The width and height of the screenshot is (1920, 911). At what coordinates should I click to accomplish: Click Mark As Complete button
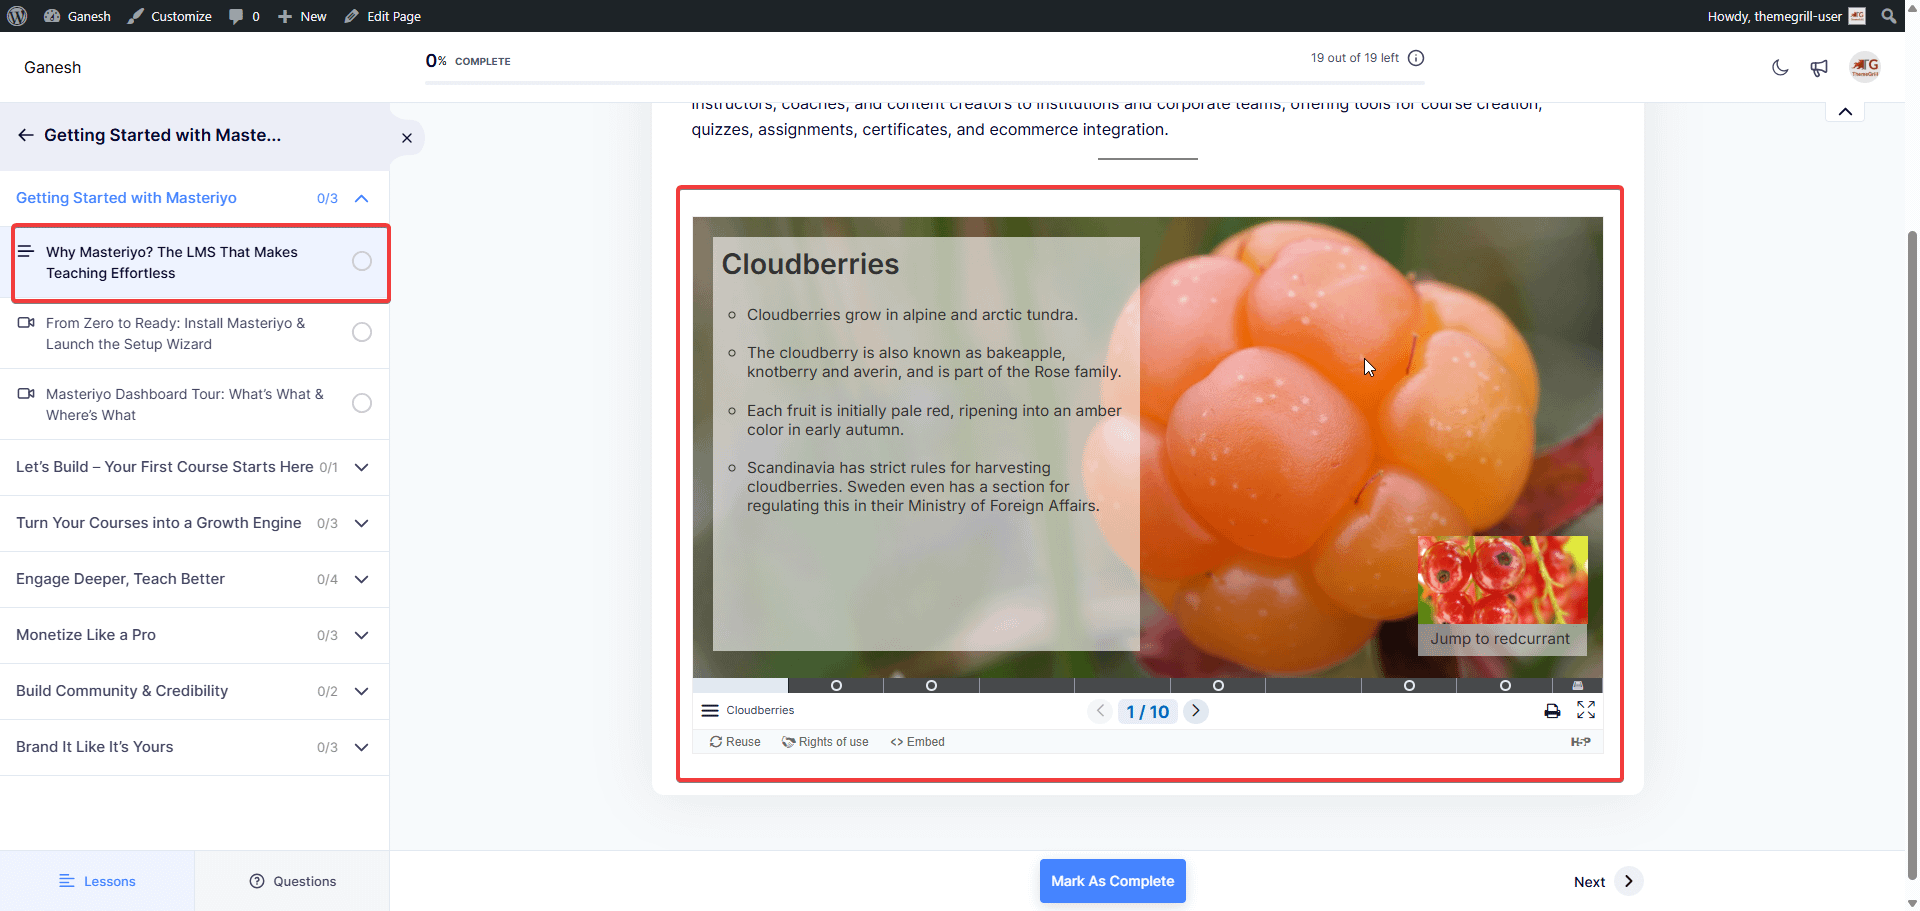pyautogui.click(x=1112, y=881)
